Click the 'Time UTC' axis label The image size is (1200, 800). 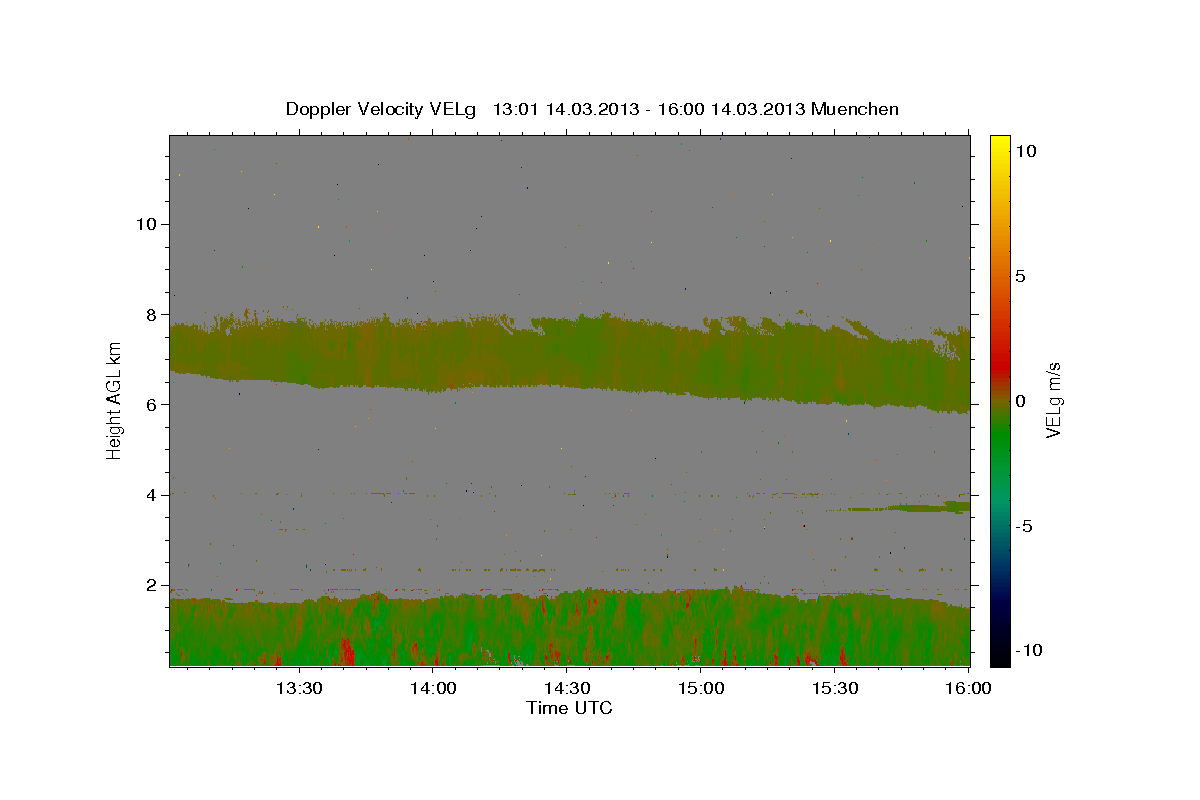[x=569, y=708]
